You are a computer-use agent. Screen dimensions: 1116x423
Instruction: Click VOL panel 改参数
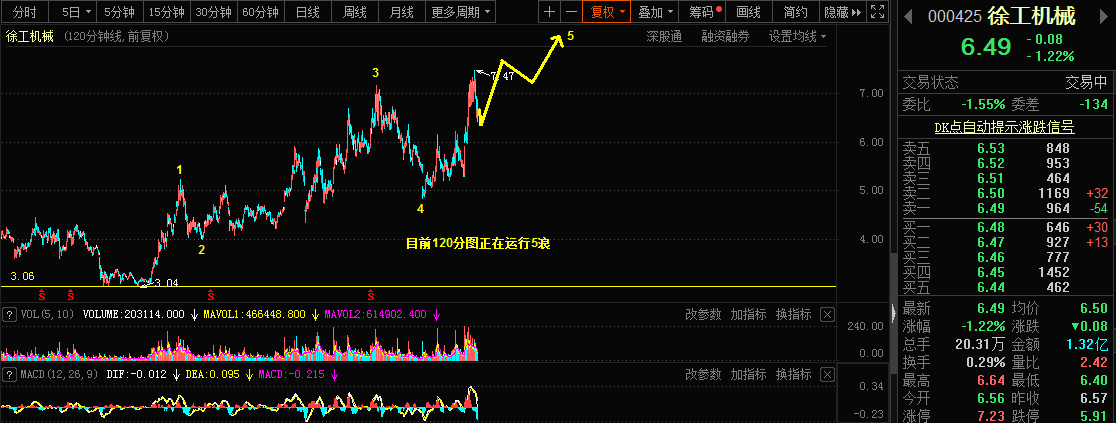pos(703,314)
